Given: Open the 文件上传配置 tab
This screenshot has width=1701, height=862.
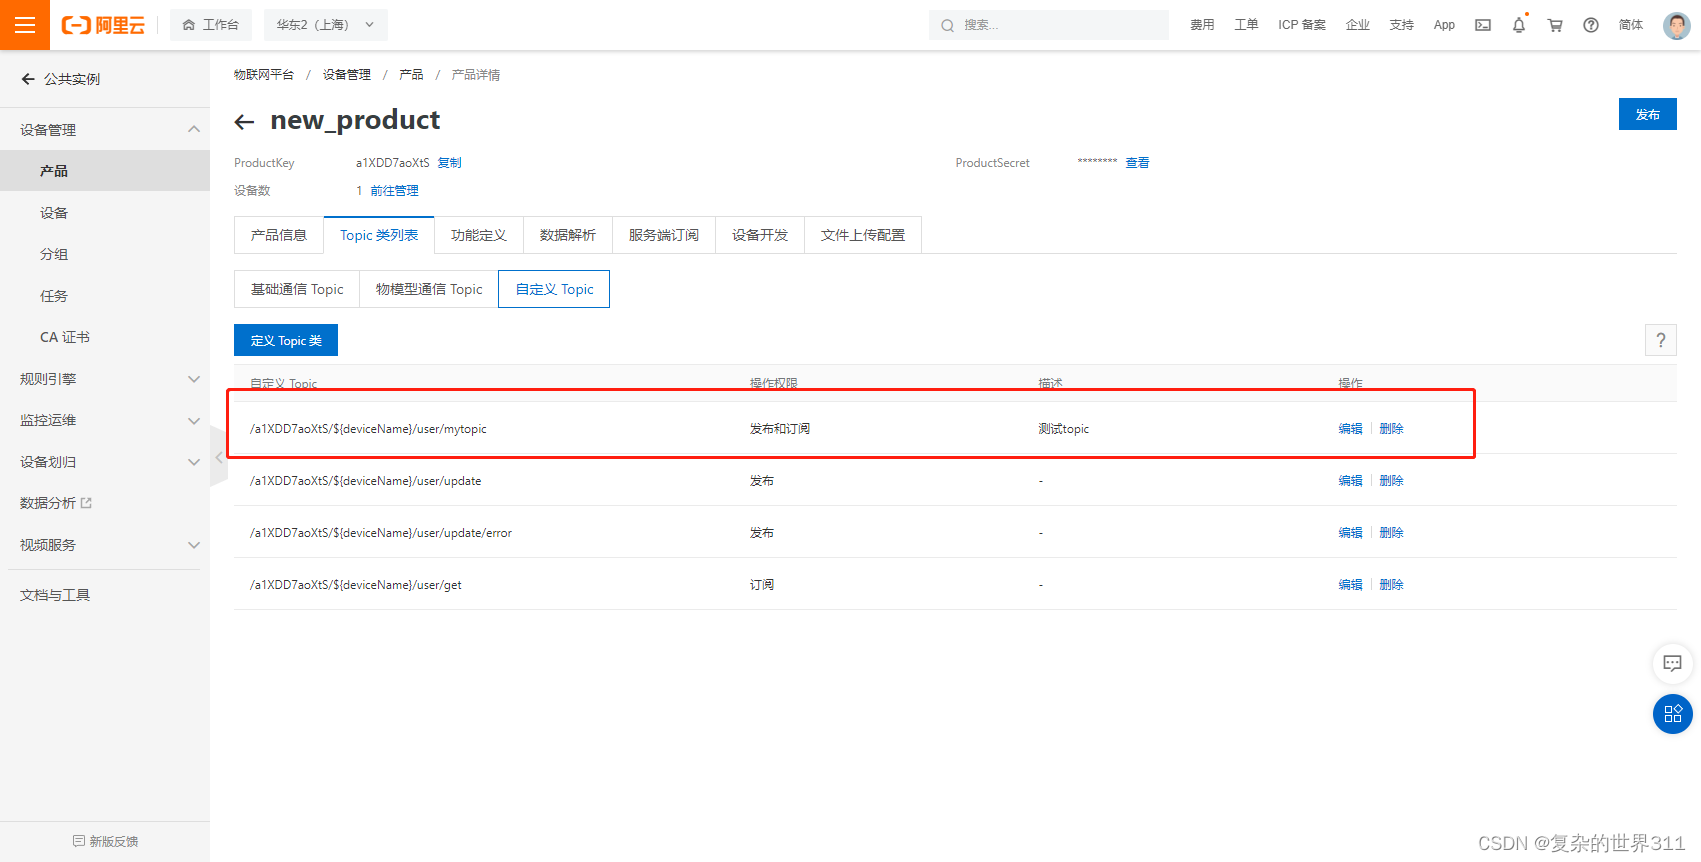Looking at the screenshot, I should coord(863,235).
